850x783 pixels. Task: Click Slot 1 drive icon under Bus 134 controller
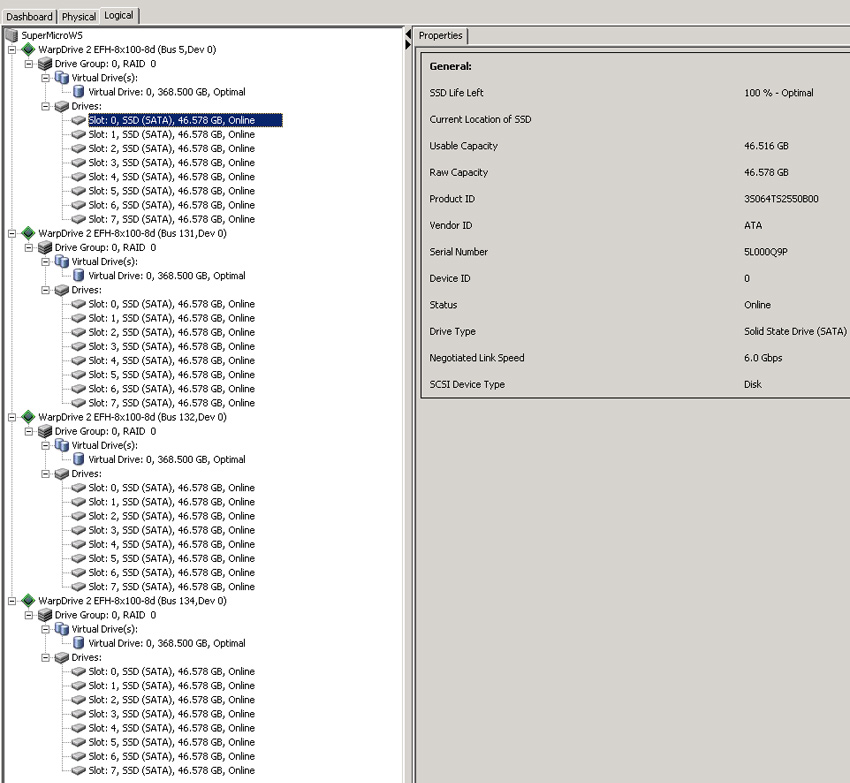[79, 686]
